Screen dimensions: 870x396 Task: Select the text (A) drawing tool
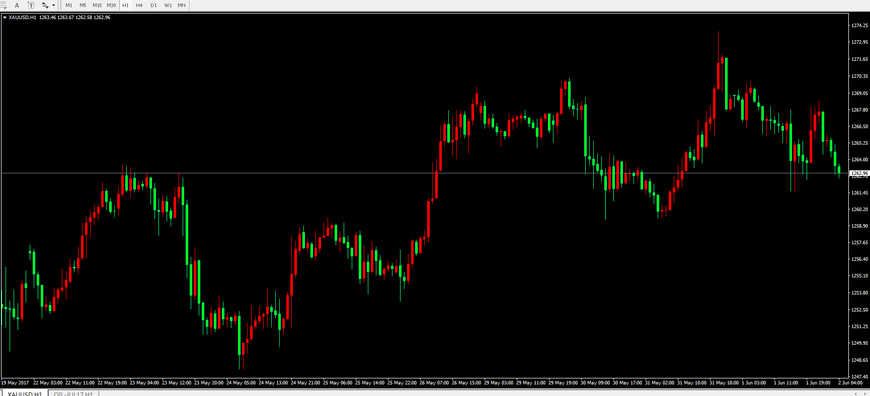coord(17,5)
